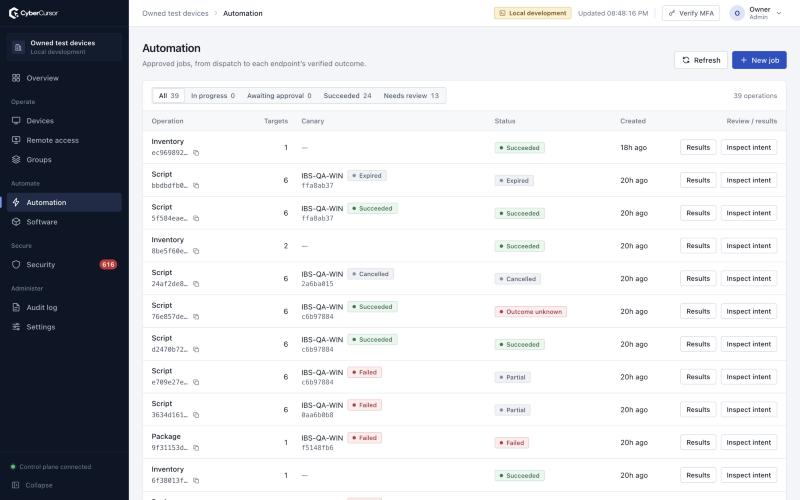This screenshot has height=500, width=800.
Task: Open Remote access icon in sidebar
Action: coord(16,140)
